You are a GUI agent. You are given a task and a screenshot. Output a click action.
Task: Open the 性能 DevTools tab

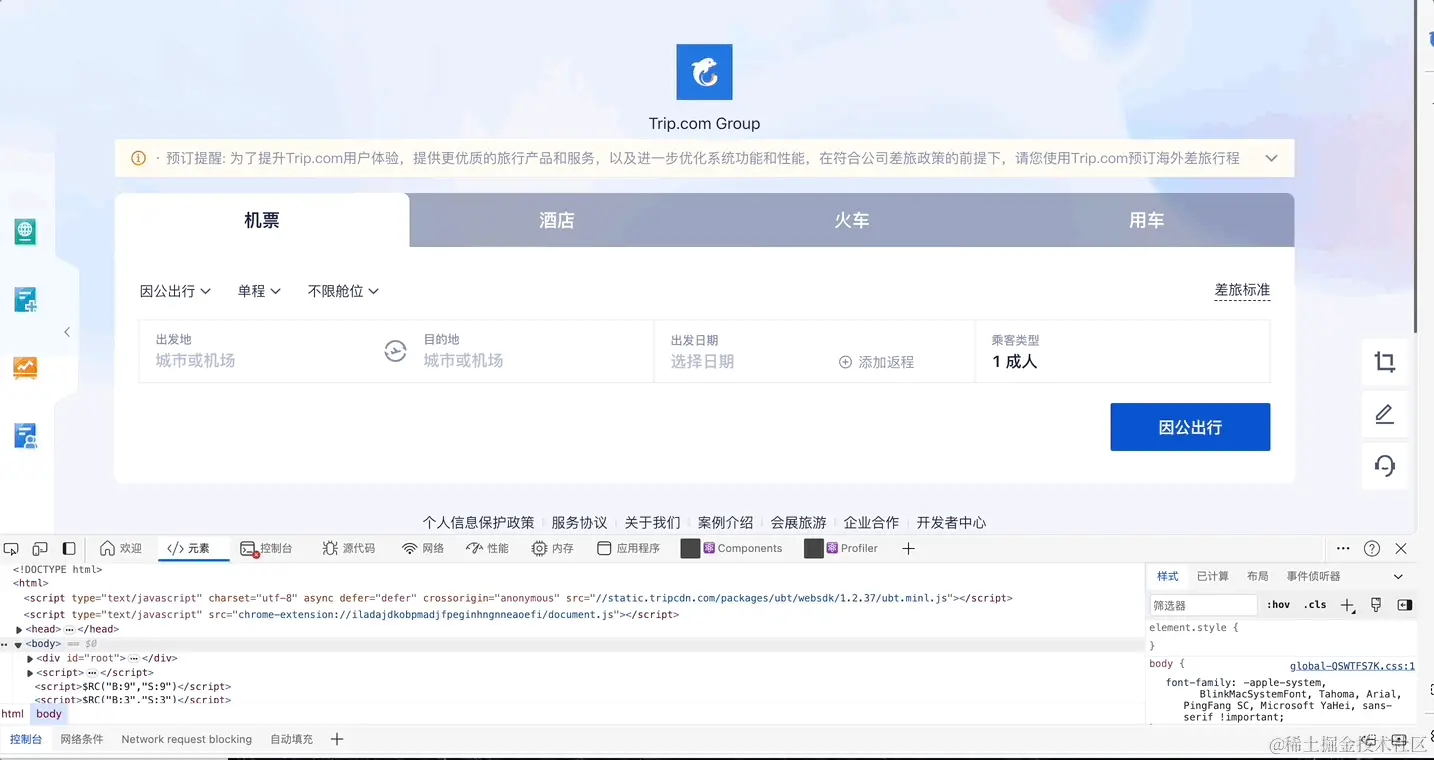[488, 548]
